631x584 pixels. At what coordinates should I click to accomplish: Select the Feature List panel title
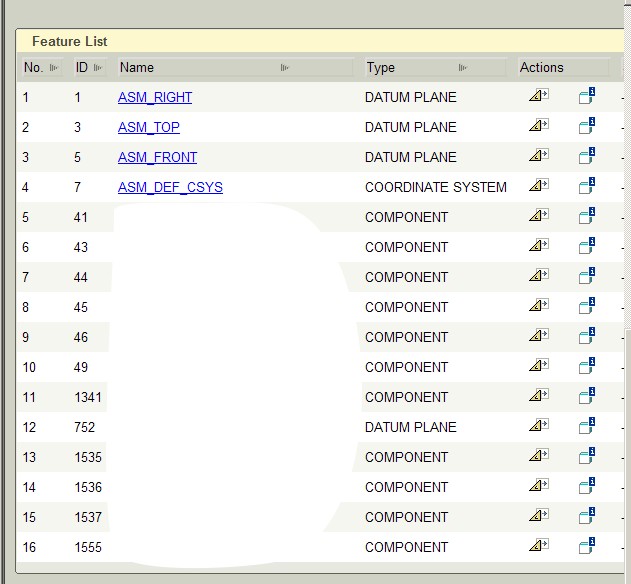tap(70, 41)
